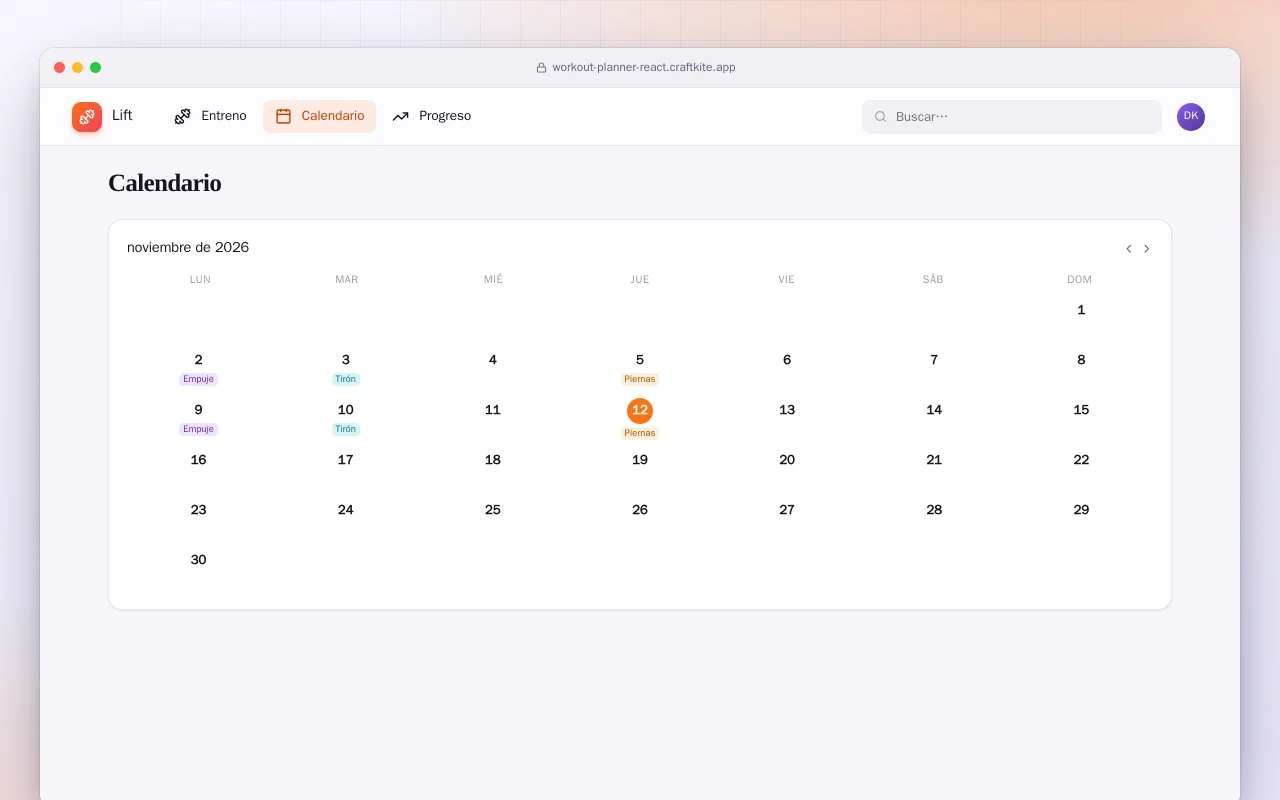Viewport: 1280px width, 800px height.
Task: Select day 28 in the calendar
Action: point(934,510)
